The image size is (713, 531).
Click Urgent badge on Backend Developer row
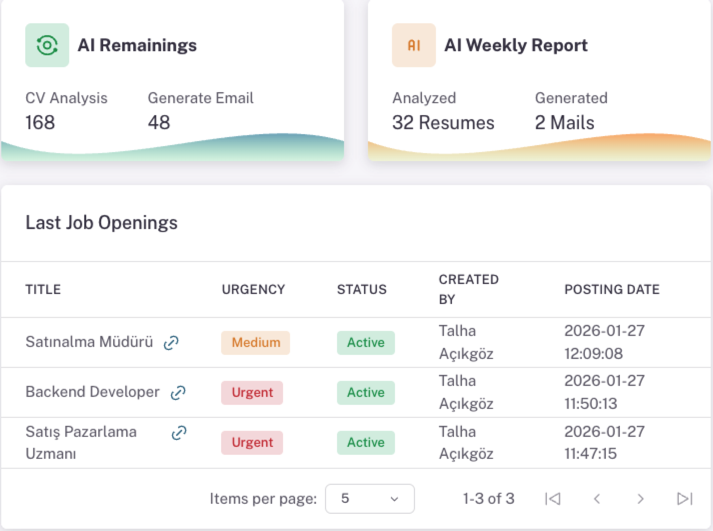(x=252, y=393)
